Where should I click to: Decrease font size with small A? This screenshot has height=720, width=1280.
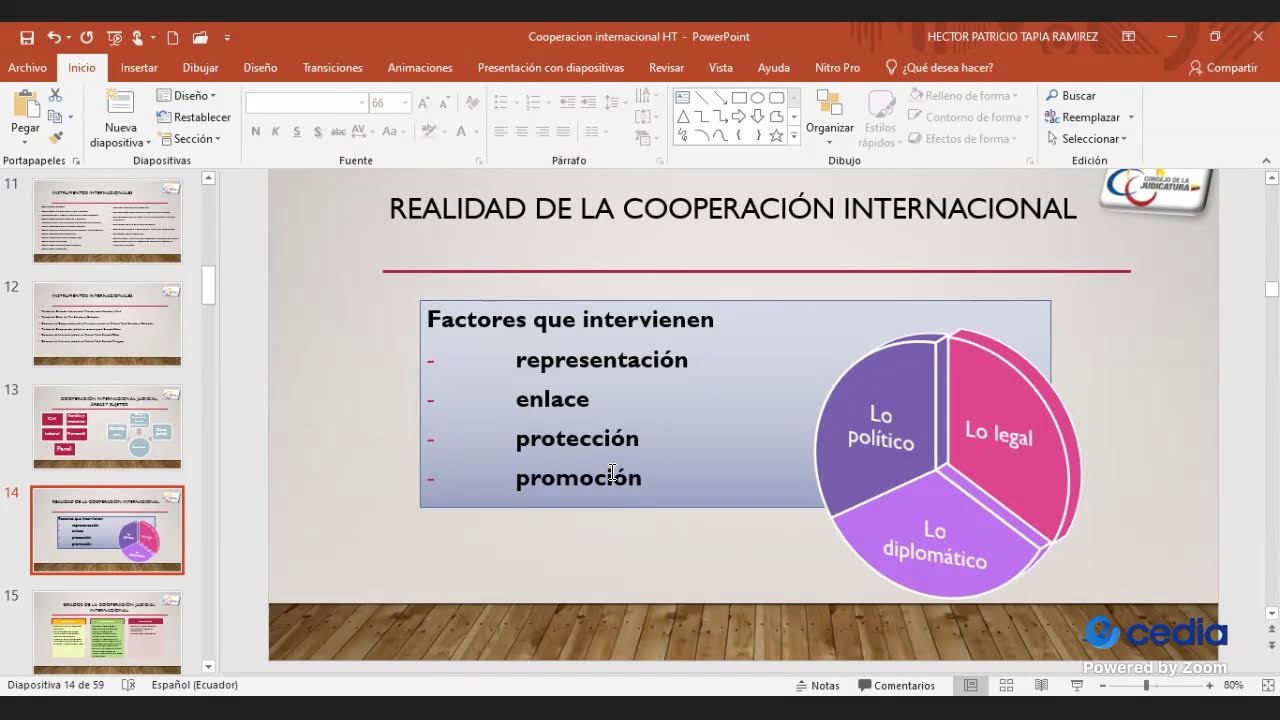[x=443, y=103]
